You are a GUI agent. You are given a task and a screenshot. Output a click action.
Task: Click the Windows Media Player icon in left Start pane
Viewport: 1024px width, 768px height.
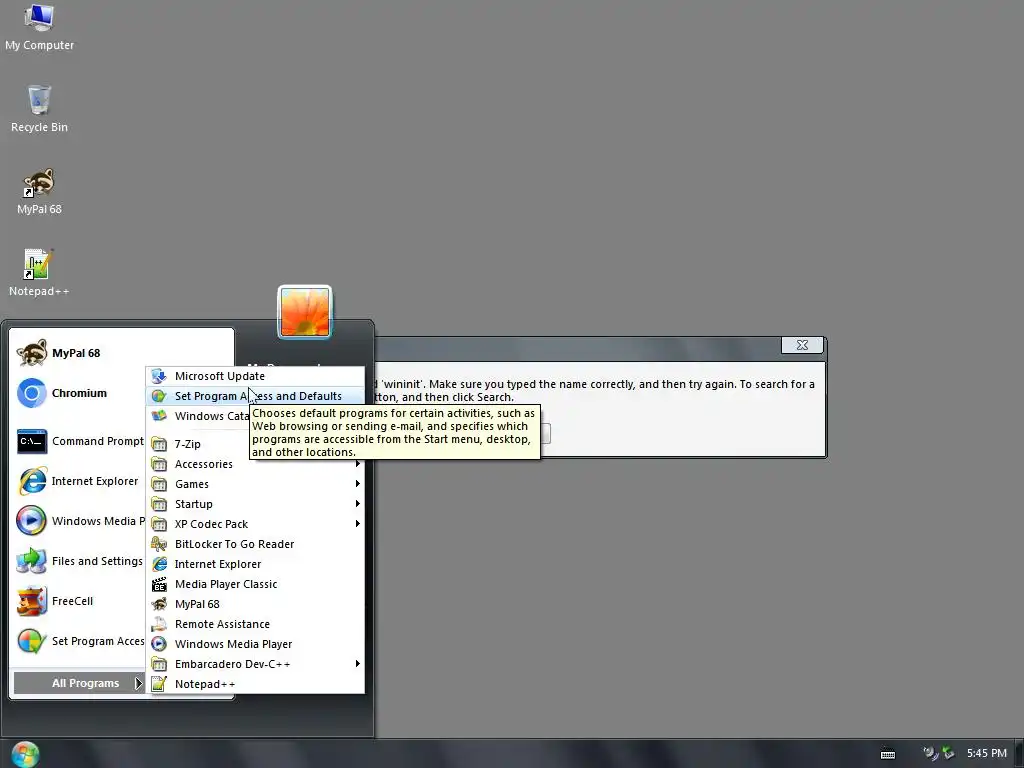pyautogui.click(x=31, y=521)
